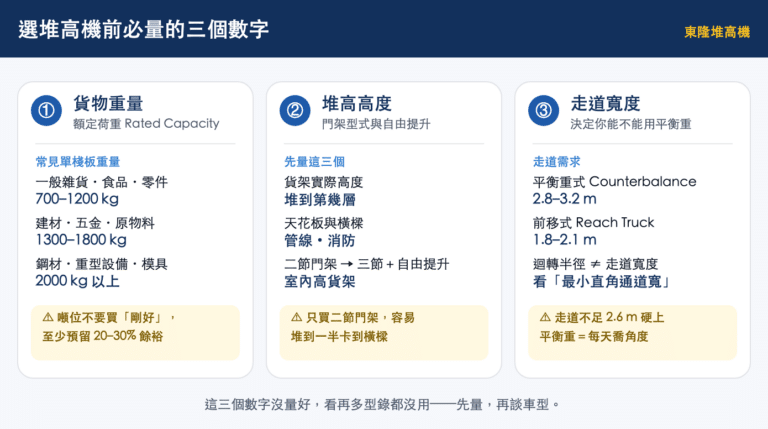The height and width of the screenshot is (429, 768).
Task: Click the value 2.8–3.2 m
Action: (x=564, y=199)
